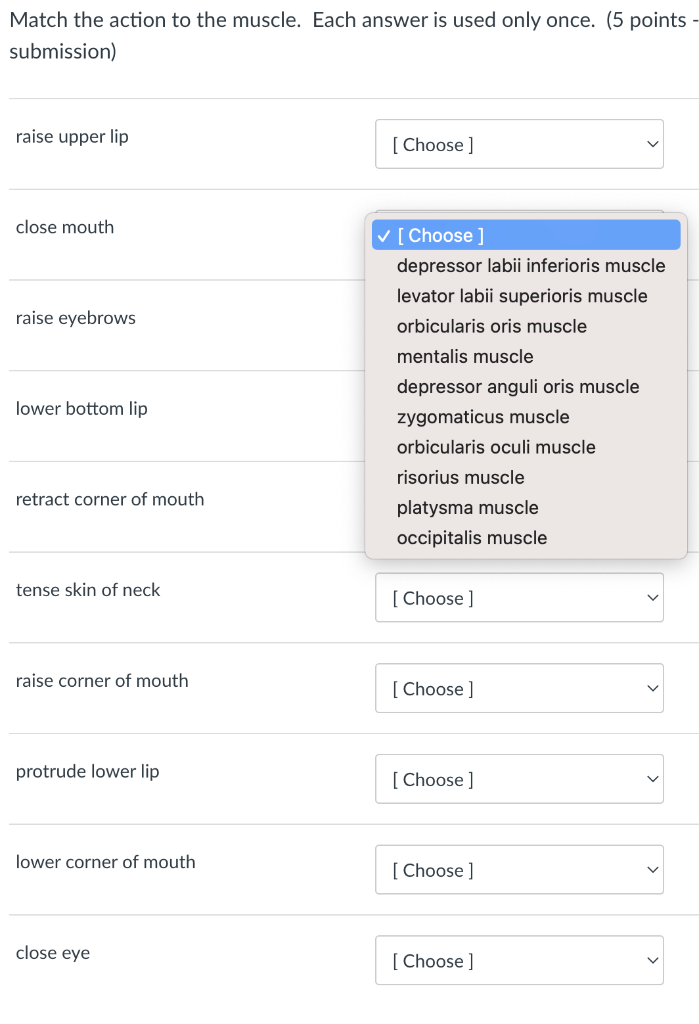Open the 'raise upper lip' dropdown

pyautogui.click(x=519, y=145)
